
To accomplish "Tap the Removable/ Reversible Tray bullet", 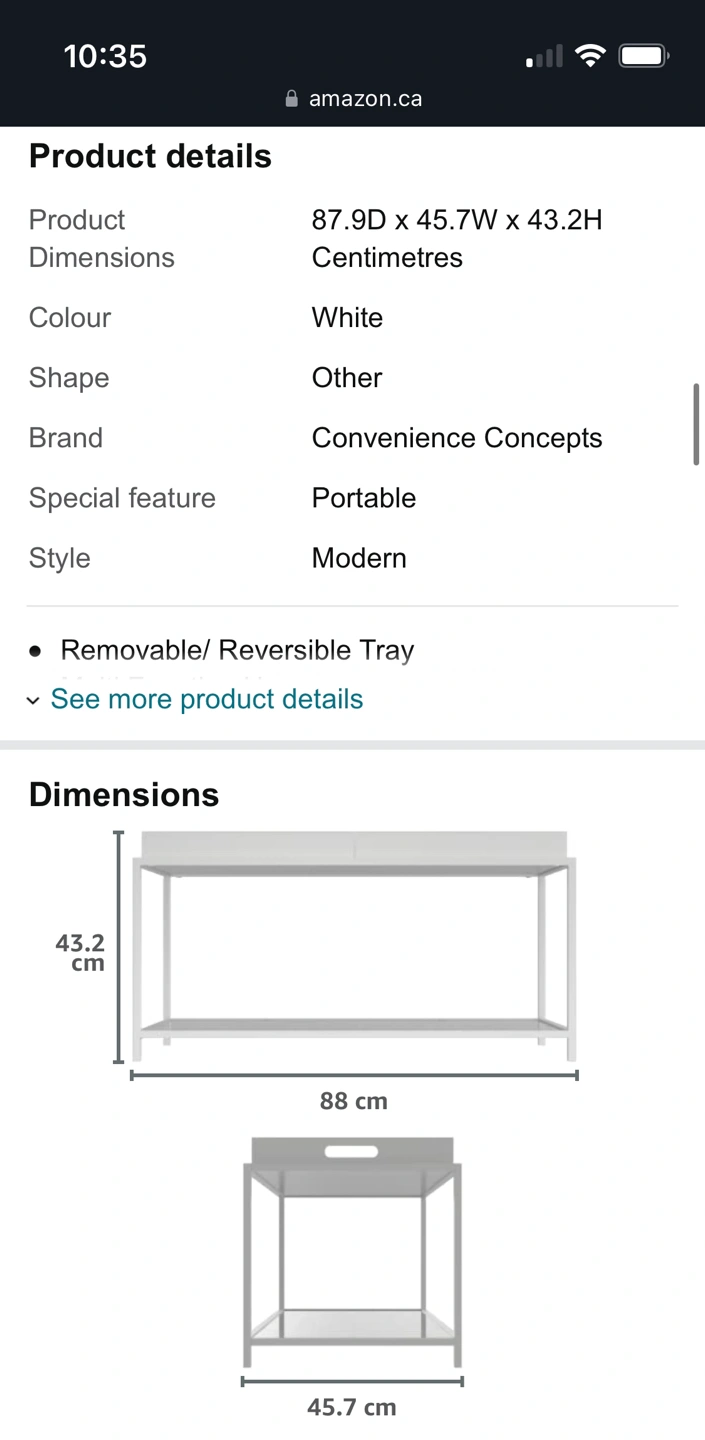I will click(237, 650).
